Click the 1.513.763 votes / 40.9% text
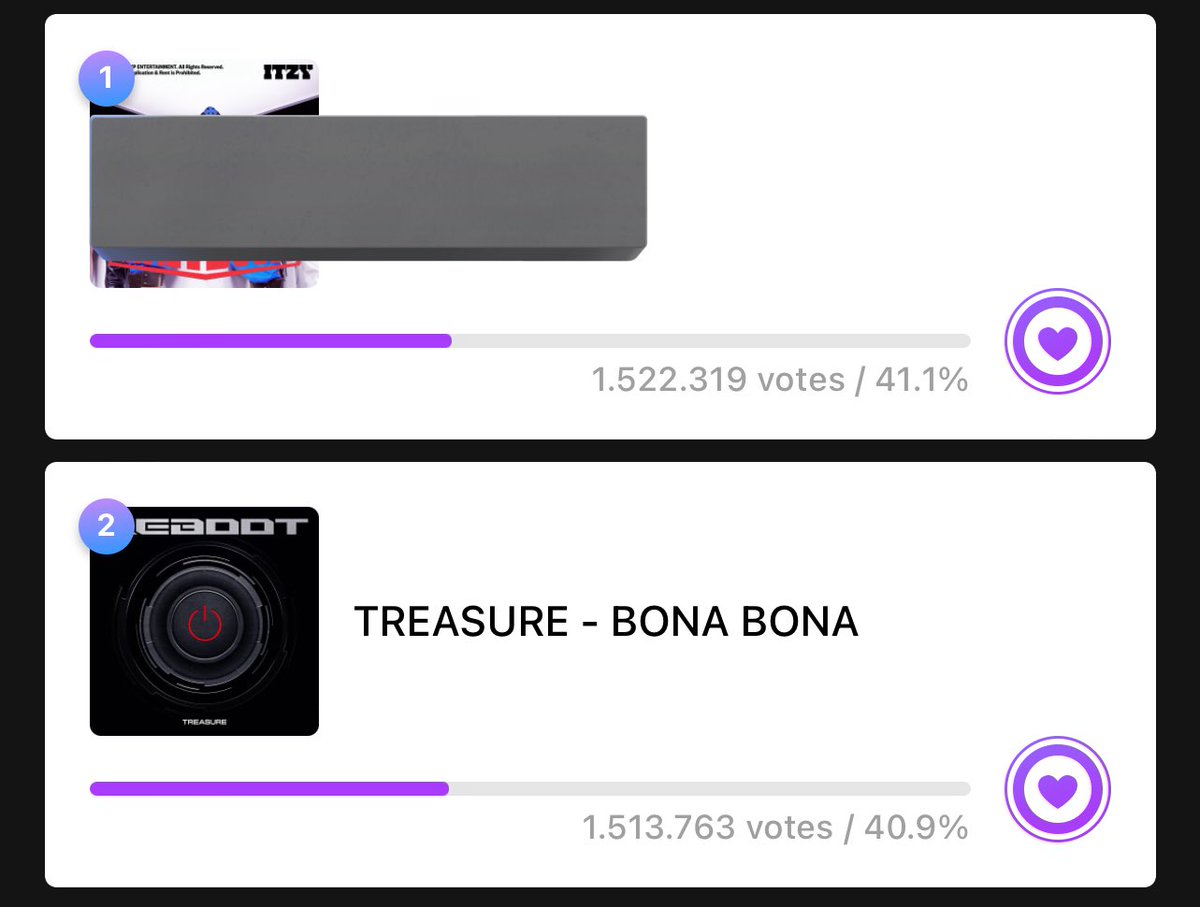This screenshot has width=1200, height=907. tap(775, 828)
